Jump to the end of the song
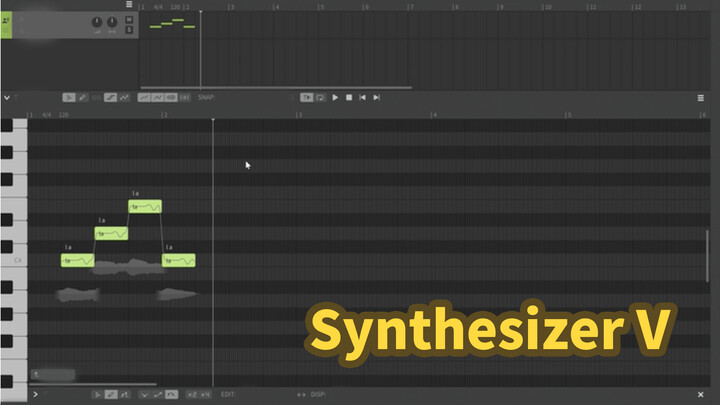This screenshot has height=405, width=720. pyautogui.click(x=376, y=97)
